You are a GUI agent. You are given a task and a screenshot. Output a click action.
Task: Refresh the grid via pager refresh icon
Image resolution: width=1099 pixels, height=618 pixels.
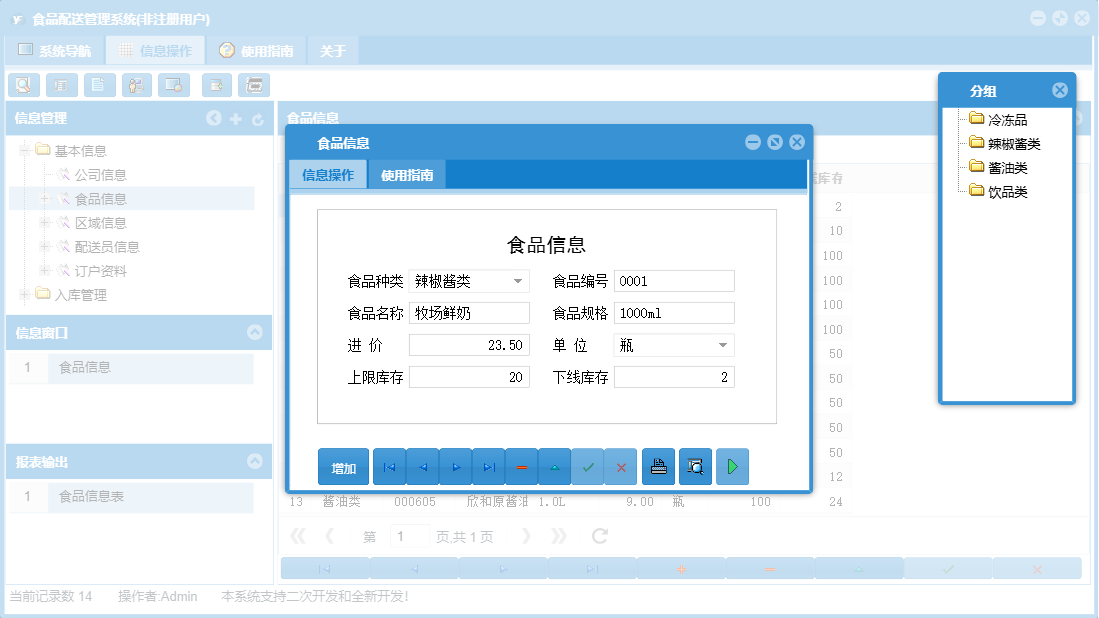click(599, 536)
